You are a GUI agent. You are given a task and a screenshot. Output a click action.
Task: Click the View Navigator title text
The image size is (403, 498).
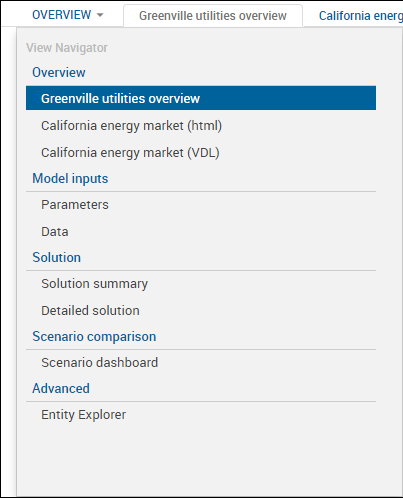[x=67, y=48]
